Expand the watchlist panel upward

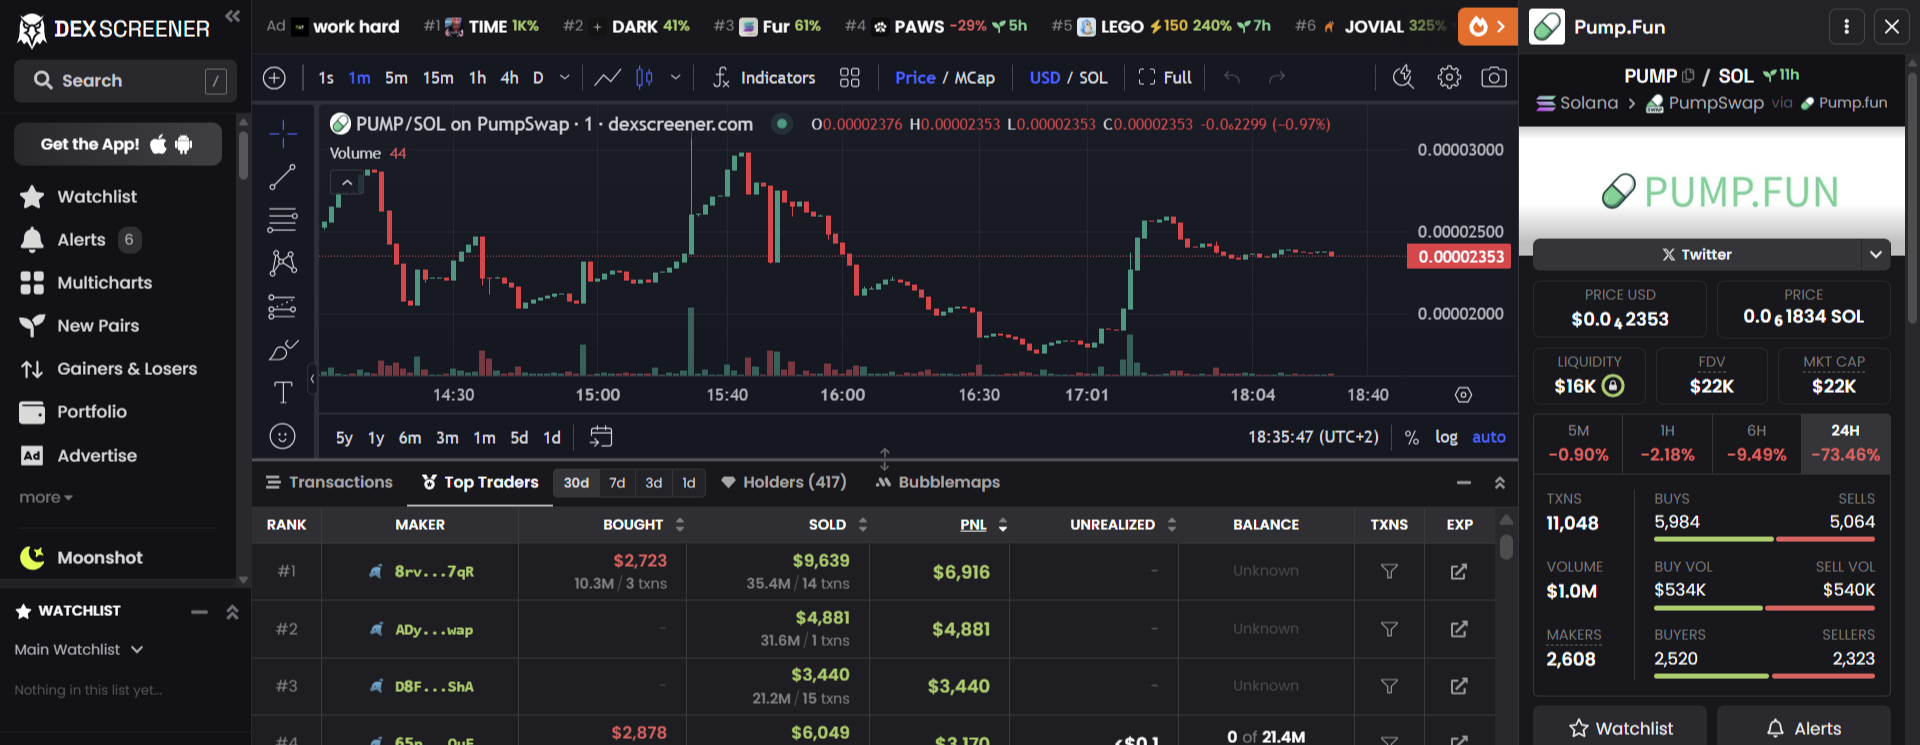coord(232,612)
